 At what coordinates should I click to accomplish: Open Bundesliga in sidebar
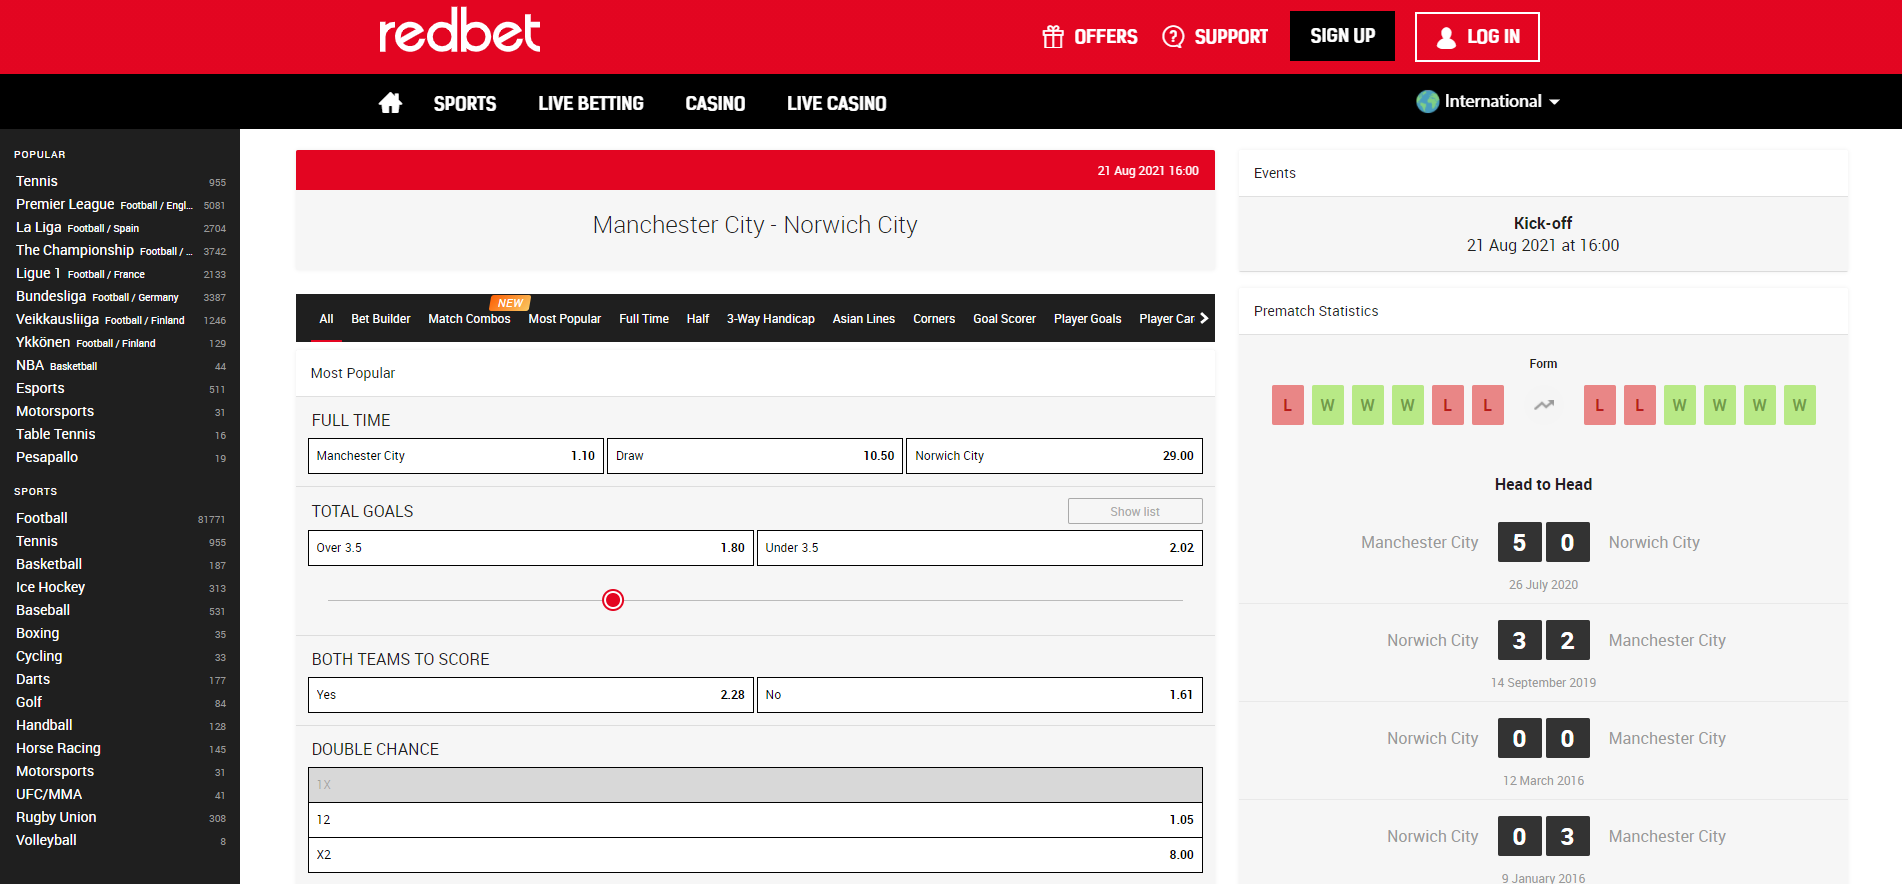point(120,296)
